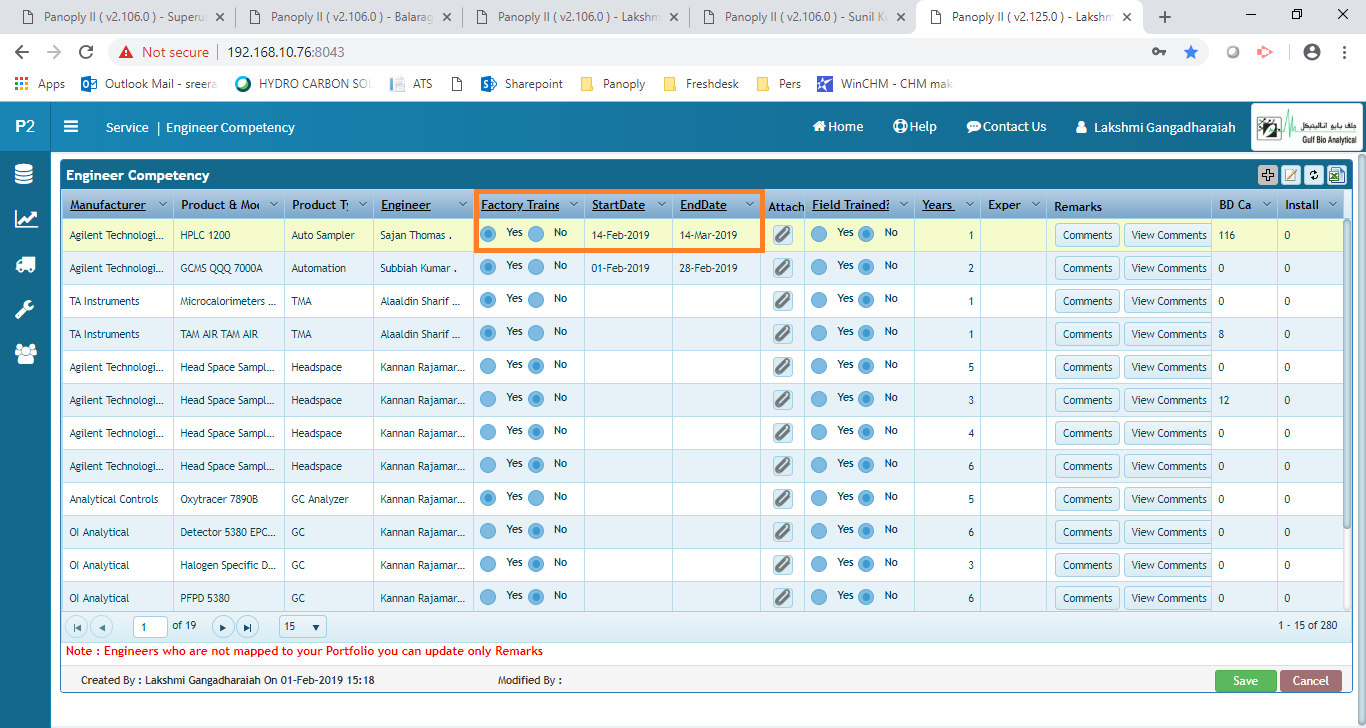Bookmark page with the star icon
The height and width of the screenshot is (728, 1366).
1191,52
